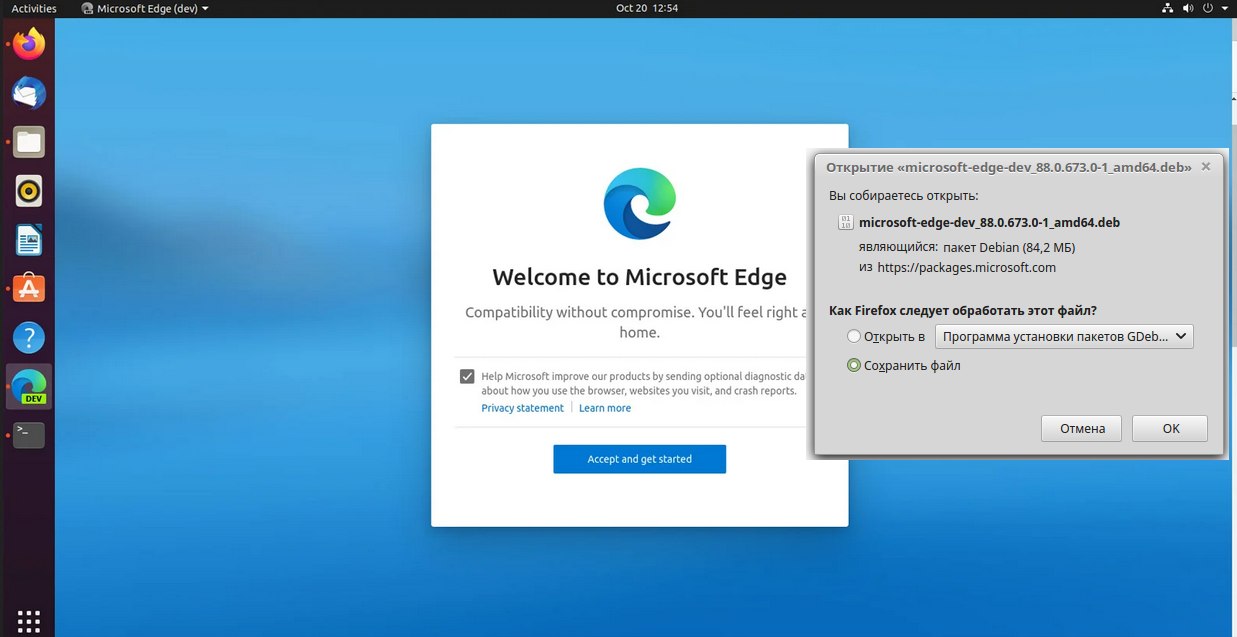1237x637 pixels.
Task: Click Accept and get started button
Action: [x=639, y=459]
